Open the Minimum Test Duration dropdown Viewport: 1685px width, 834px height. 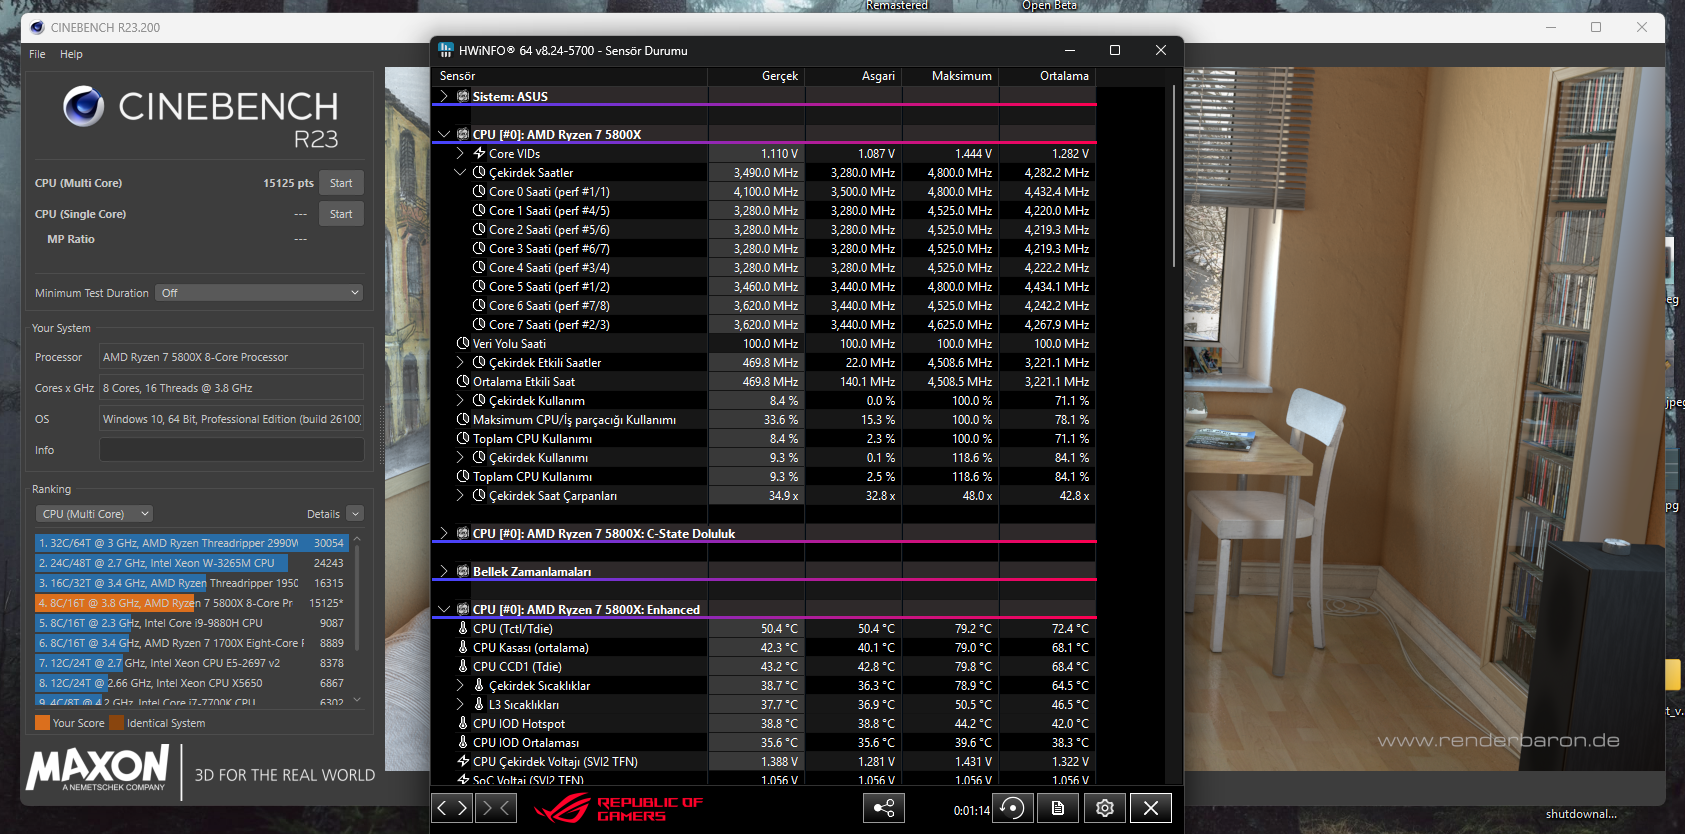coord(260,293)
